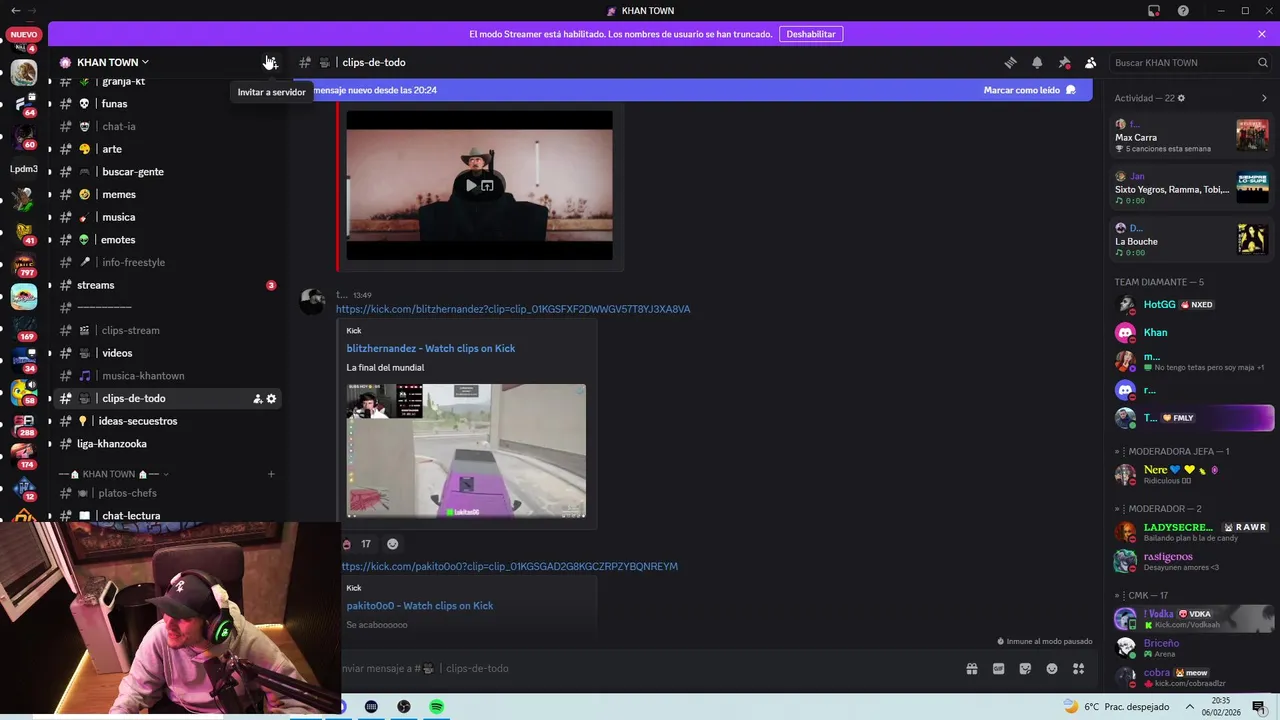Click Deshabilitar to disable Streamer mode
The width and height of the screenshot is (1280, 720).
[x=810, y=34]
